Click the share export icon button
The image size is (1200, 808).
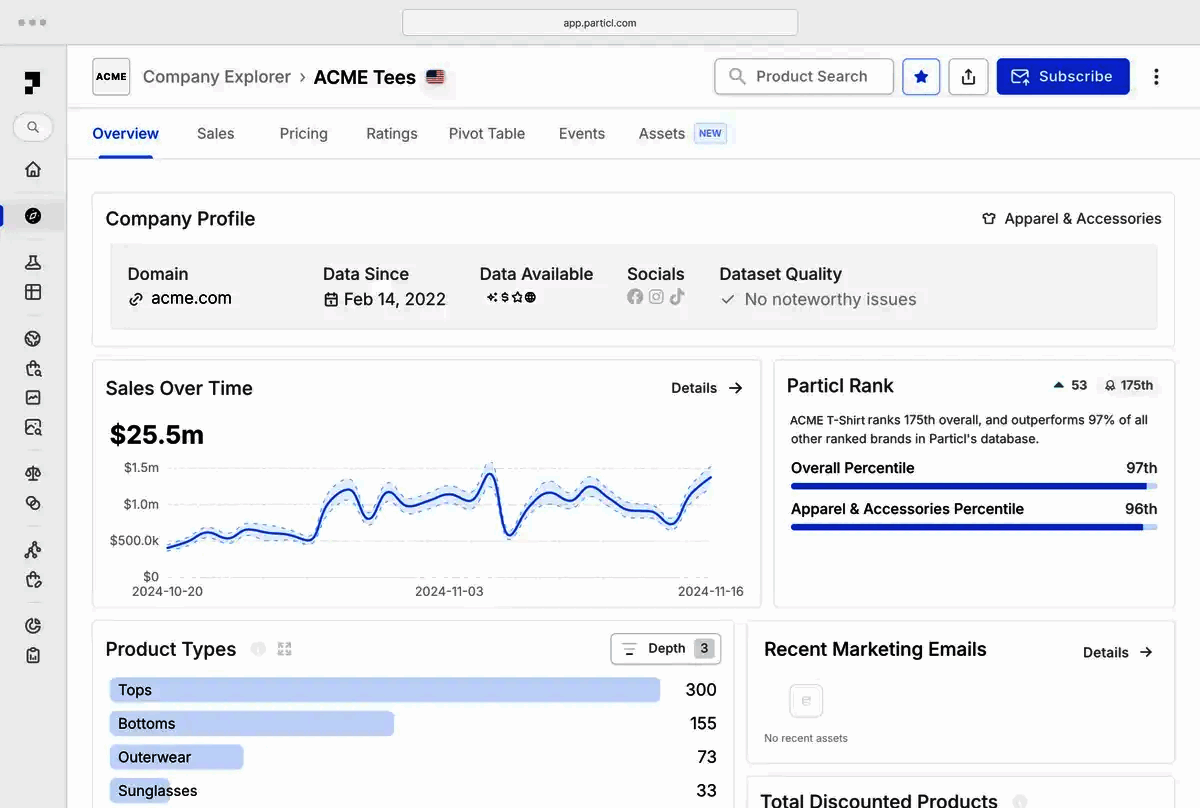968,77
